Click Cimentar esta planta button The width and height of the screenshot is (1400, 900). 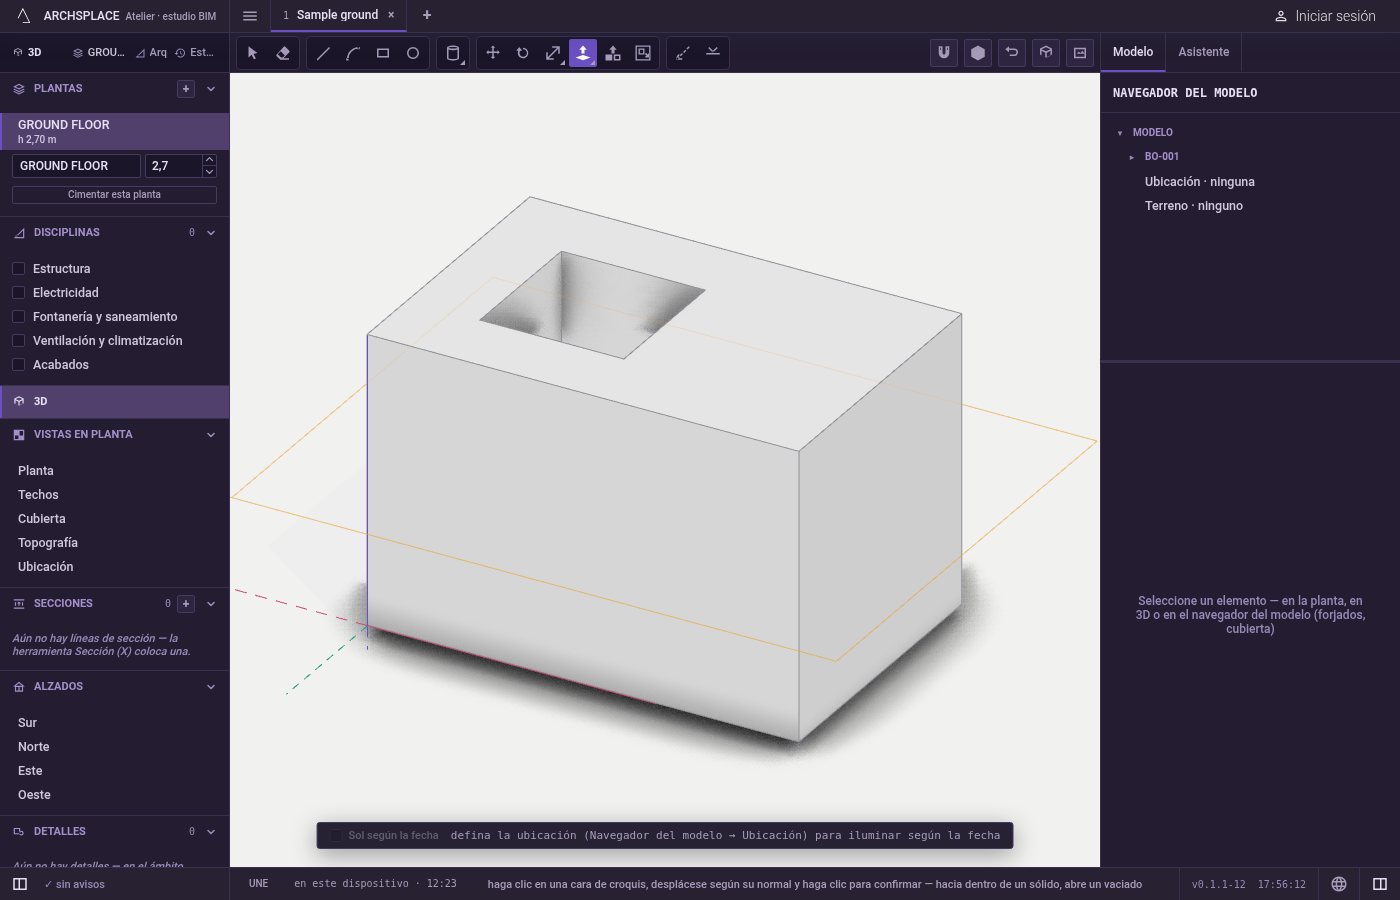point(114,195)
